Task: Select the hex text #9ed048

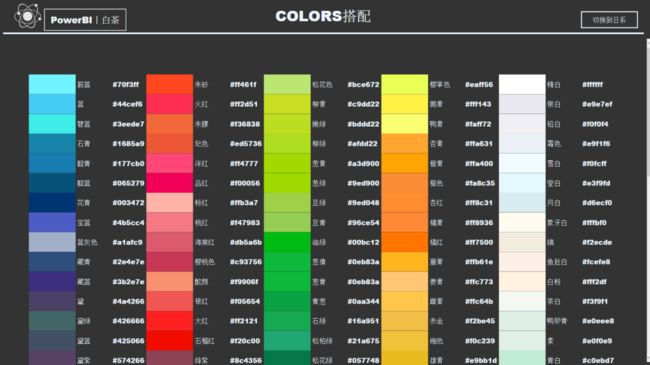Action: pyautogui.click(x=363, y=203)
